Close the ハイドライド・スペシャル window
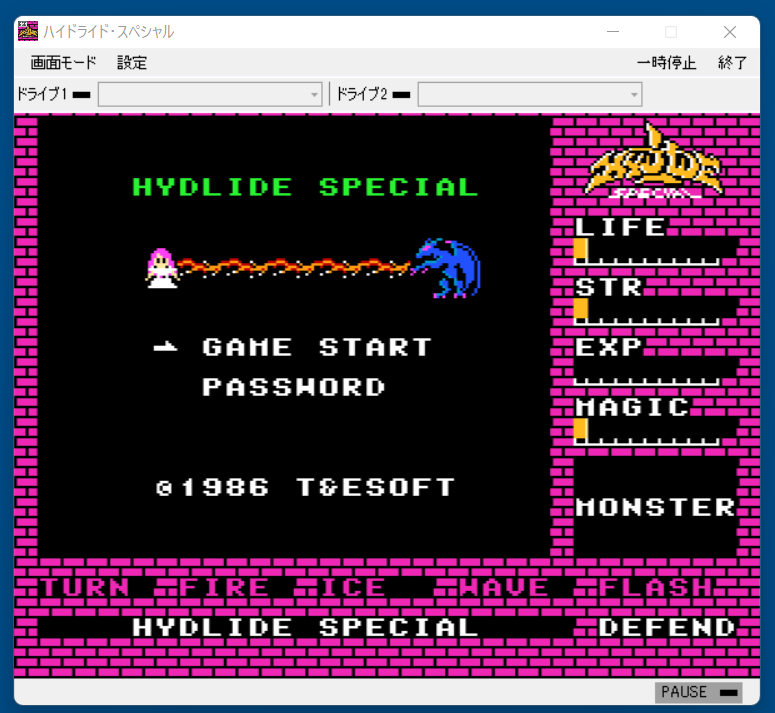This screenshot has height=713, width=775. 730,32
